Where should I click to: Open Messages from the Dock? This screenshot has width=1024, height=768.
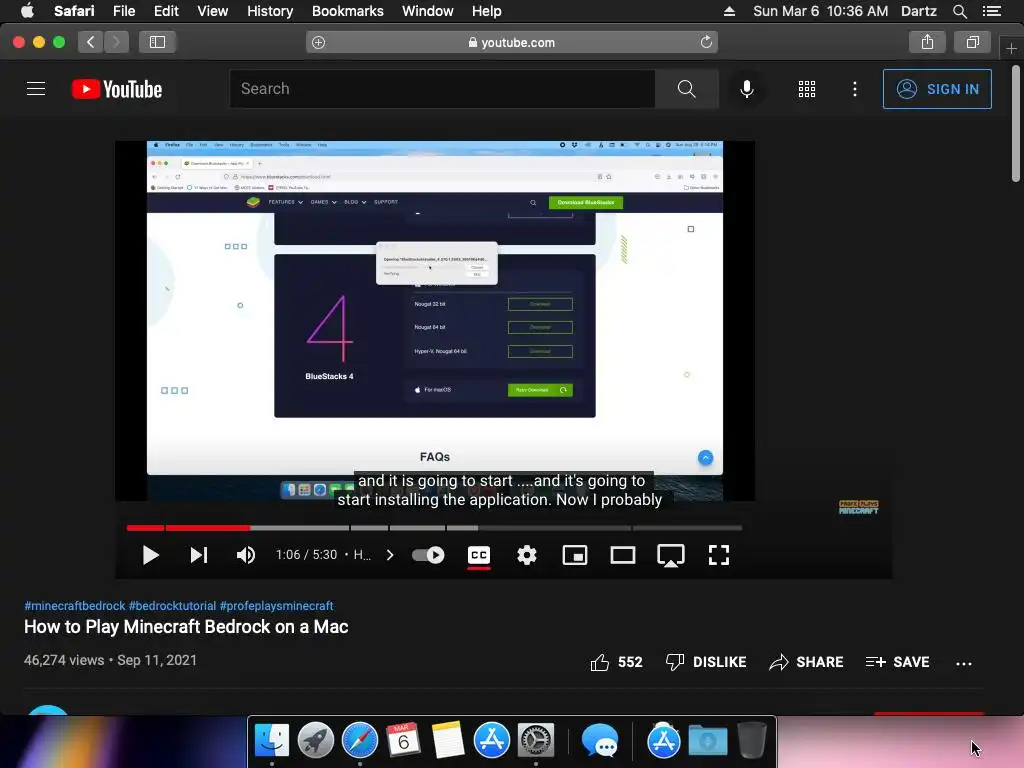coord(600,741)
